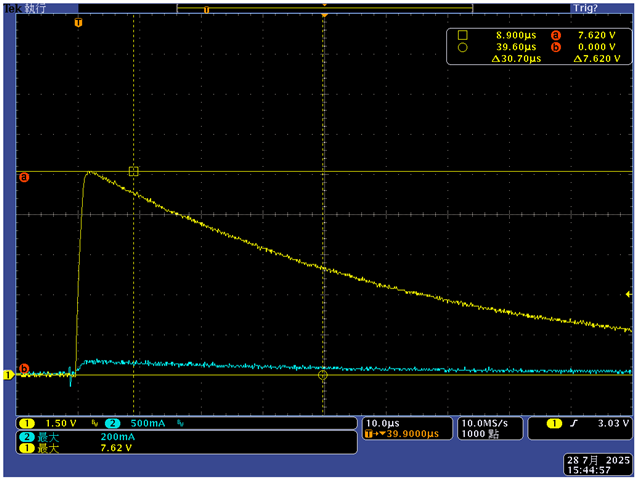This screenshot has height=480, width=639.
Task: Click the circle vertical cursor handle
Action: pos(323,375)
